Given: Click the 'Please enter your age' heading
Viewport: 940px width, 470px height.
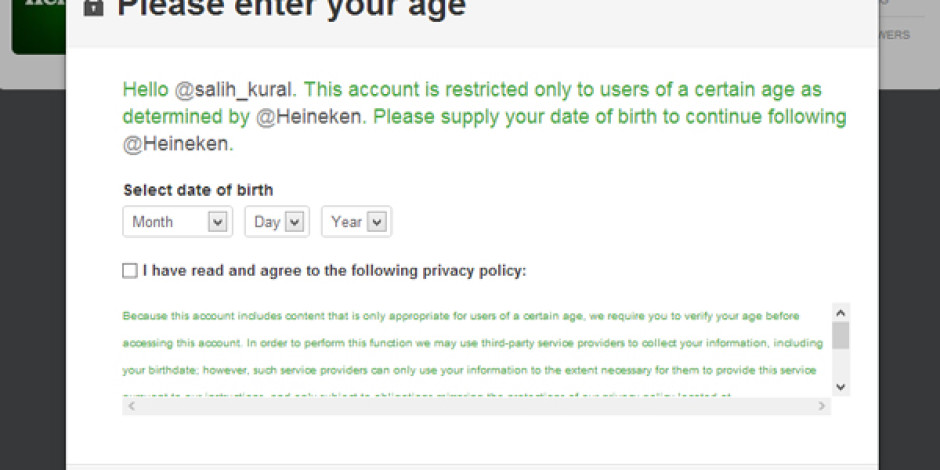Looking at the screenshot, I should [x=291, y=6].
